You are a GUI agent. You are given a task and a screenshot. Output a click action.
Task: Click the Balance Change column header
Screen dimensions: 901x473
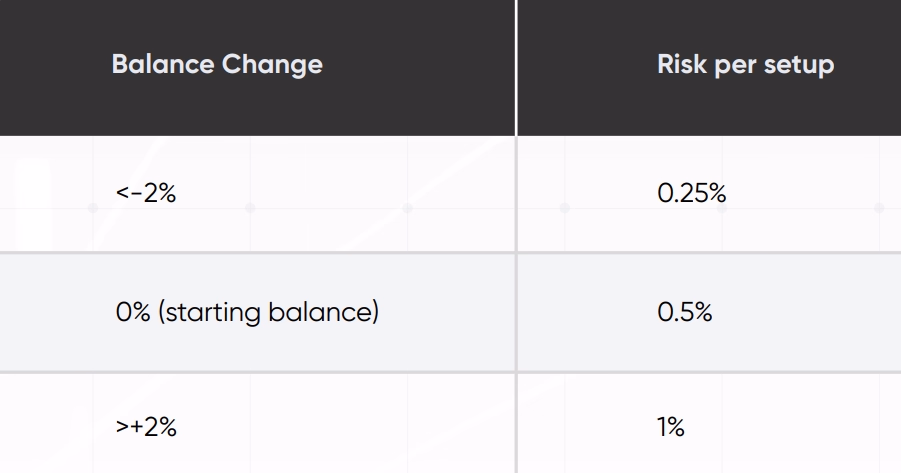click(217, 65)
